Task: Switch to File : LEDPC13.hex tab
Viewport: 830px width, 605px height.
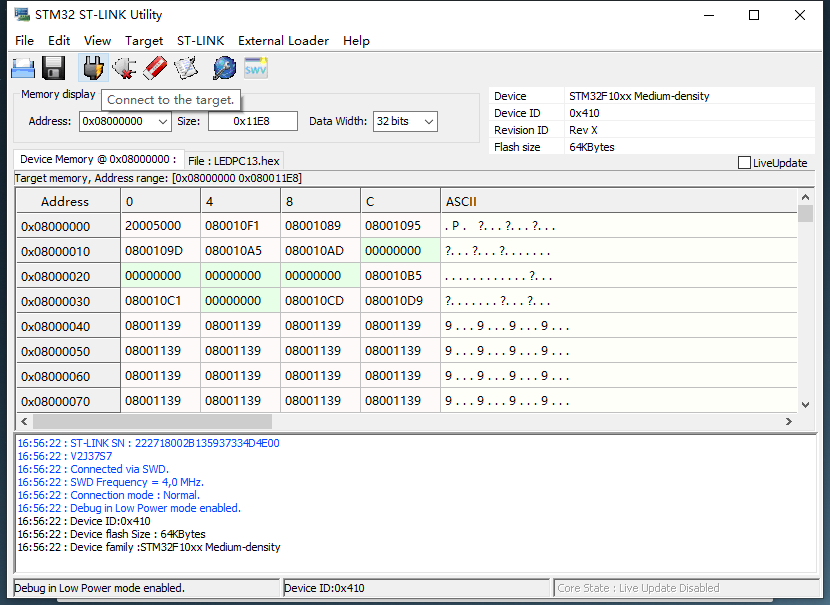Action: coord(234,161)
